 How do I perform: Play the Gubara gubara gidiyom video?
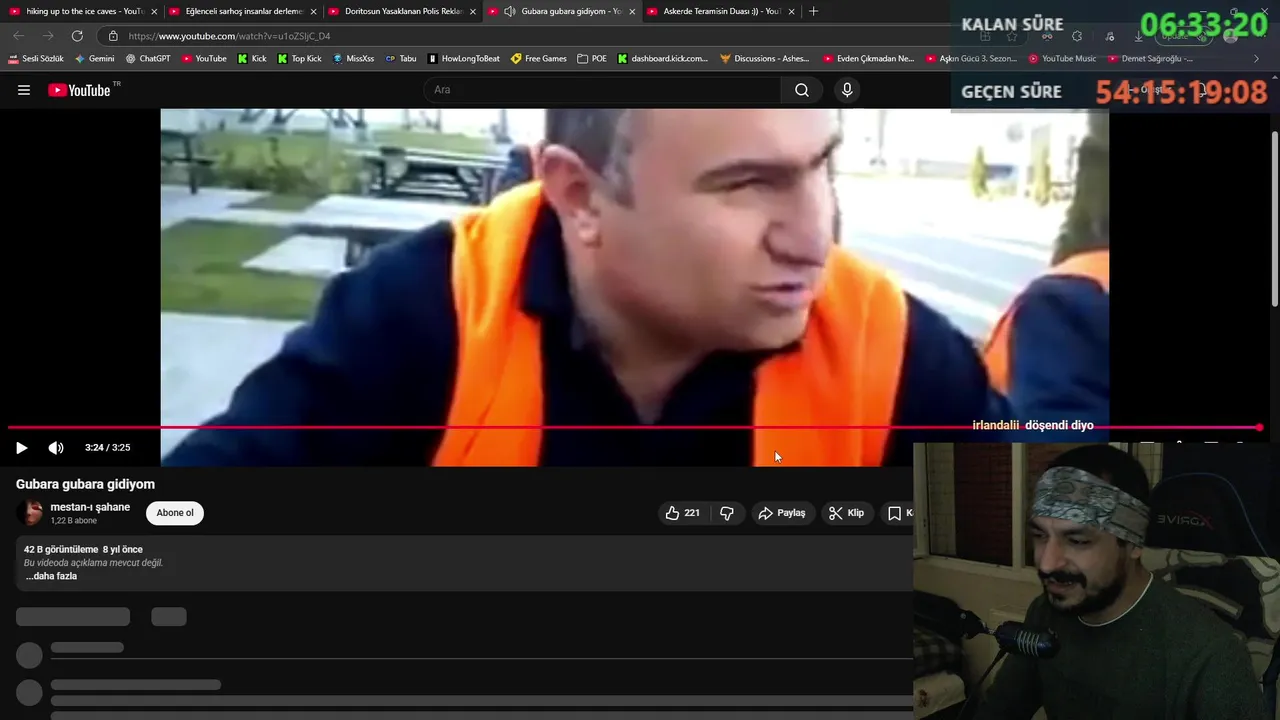(21, 448)
